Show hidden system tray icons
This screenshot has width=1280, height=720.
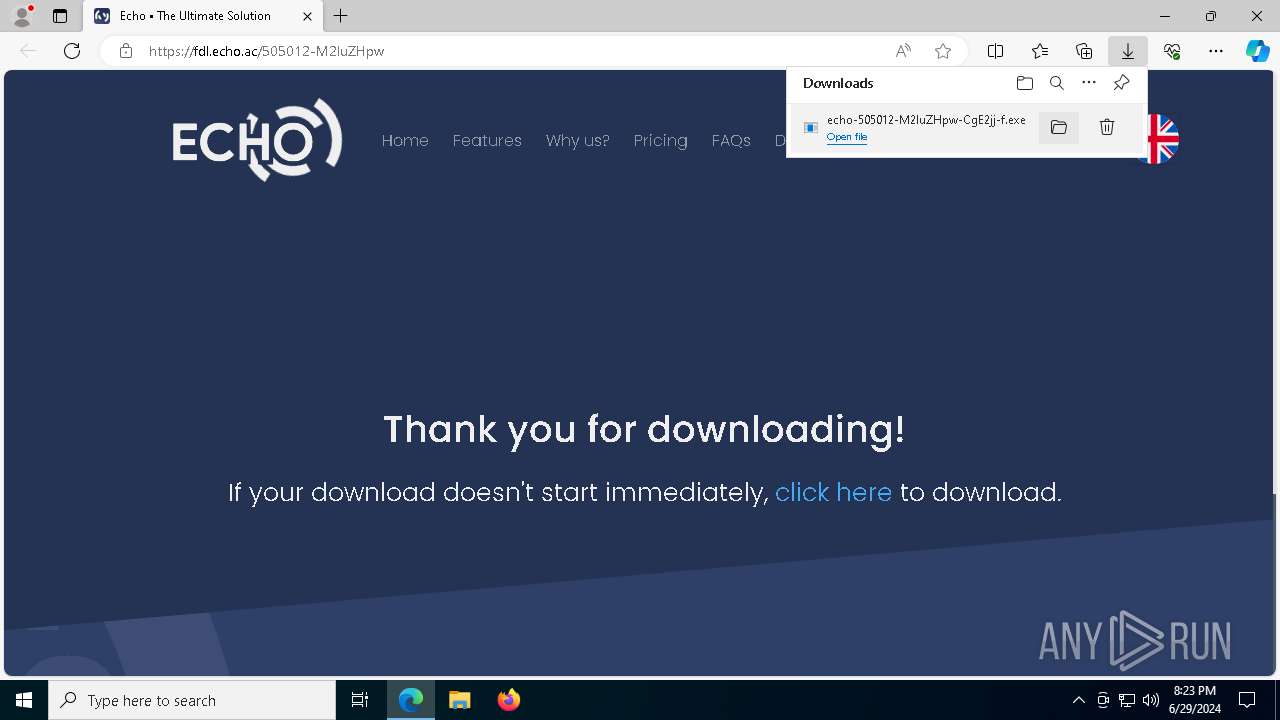click(1078, 700)
